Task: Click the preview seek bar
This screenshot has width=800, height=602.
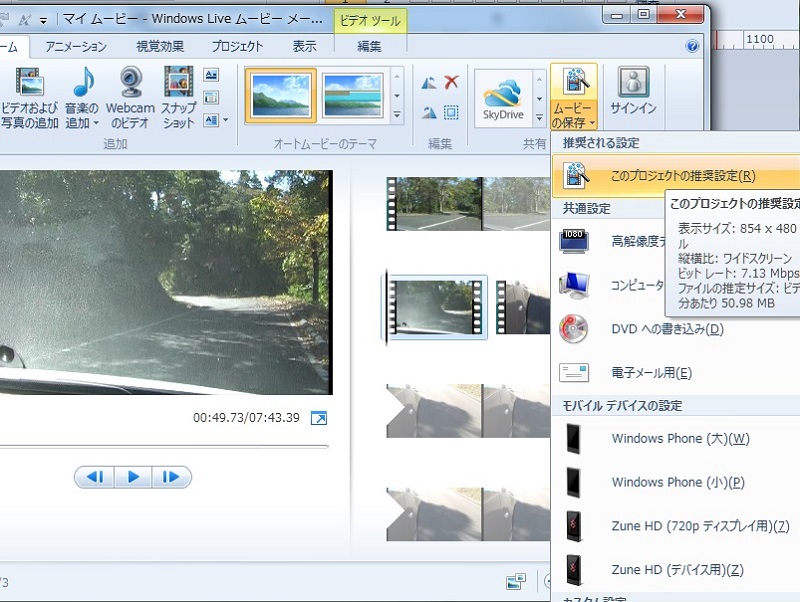Action: coord(164,446)
